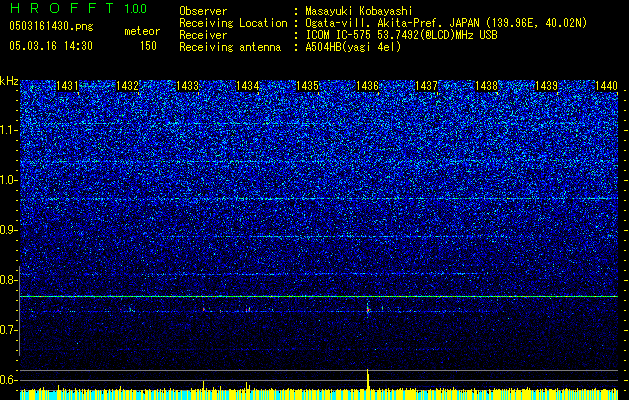The image size is (629, 400).
Task: Click the 1431 time marker
Action: (67, 86)
